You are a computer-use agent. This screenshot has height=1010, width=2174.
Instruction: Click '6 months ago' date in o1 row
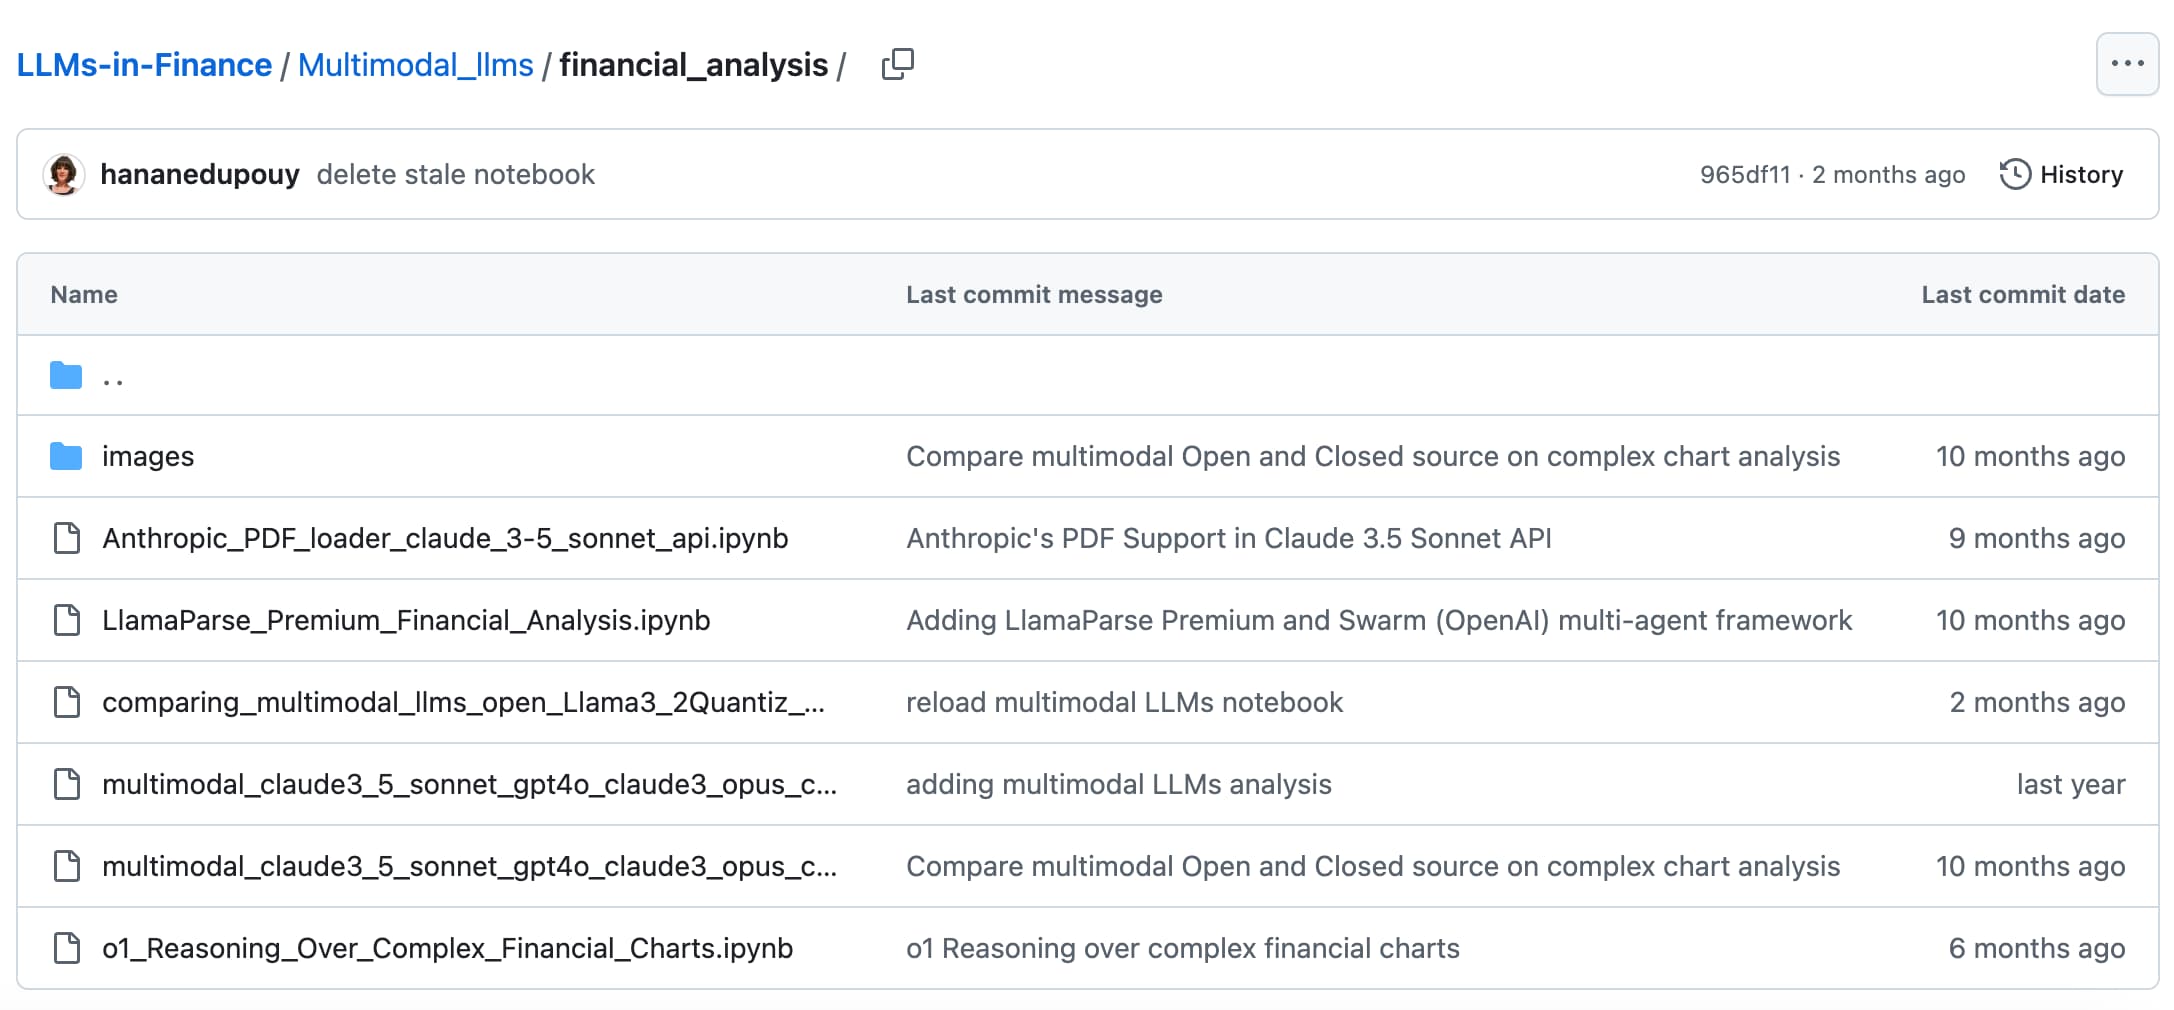coord(2037,948)
